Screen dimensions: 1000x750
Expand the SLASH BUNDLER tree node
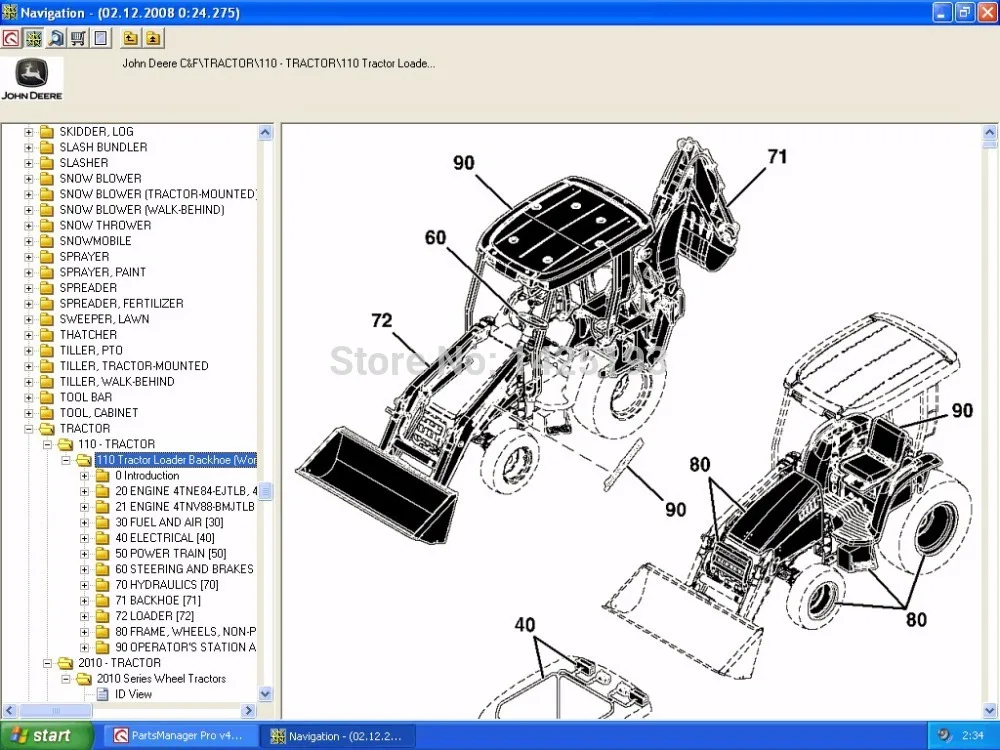pos(28,147)
